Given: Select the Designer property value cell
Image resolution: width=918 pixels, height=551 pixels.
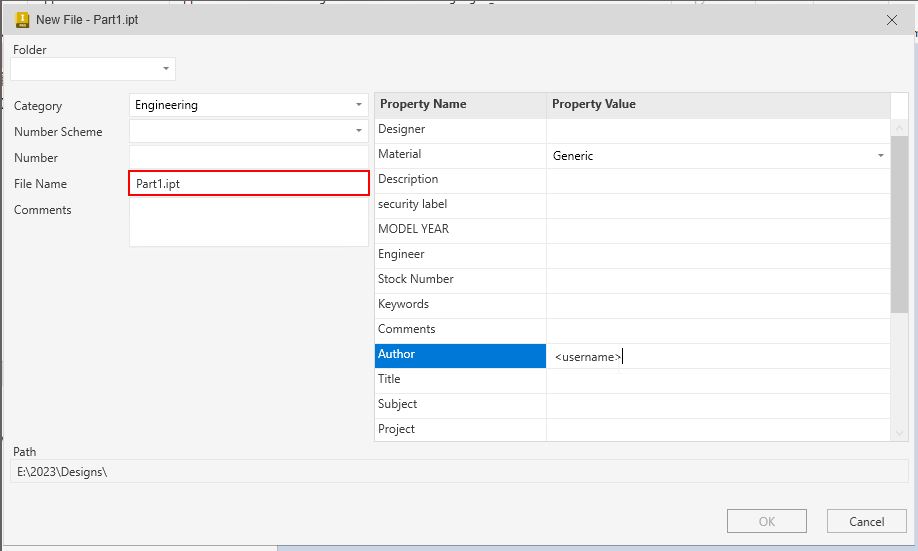Looking at the screenshot, I should [716, 129].
